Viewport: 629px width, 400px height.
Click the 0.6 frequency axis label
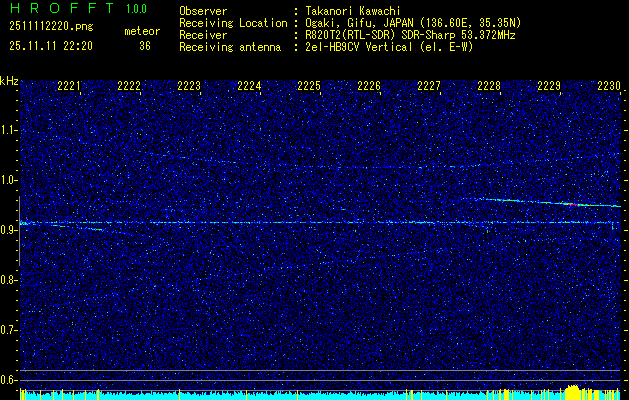click(9, 380)
